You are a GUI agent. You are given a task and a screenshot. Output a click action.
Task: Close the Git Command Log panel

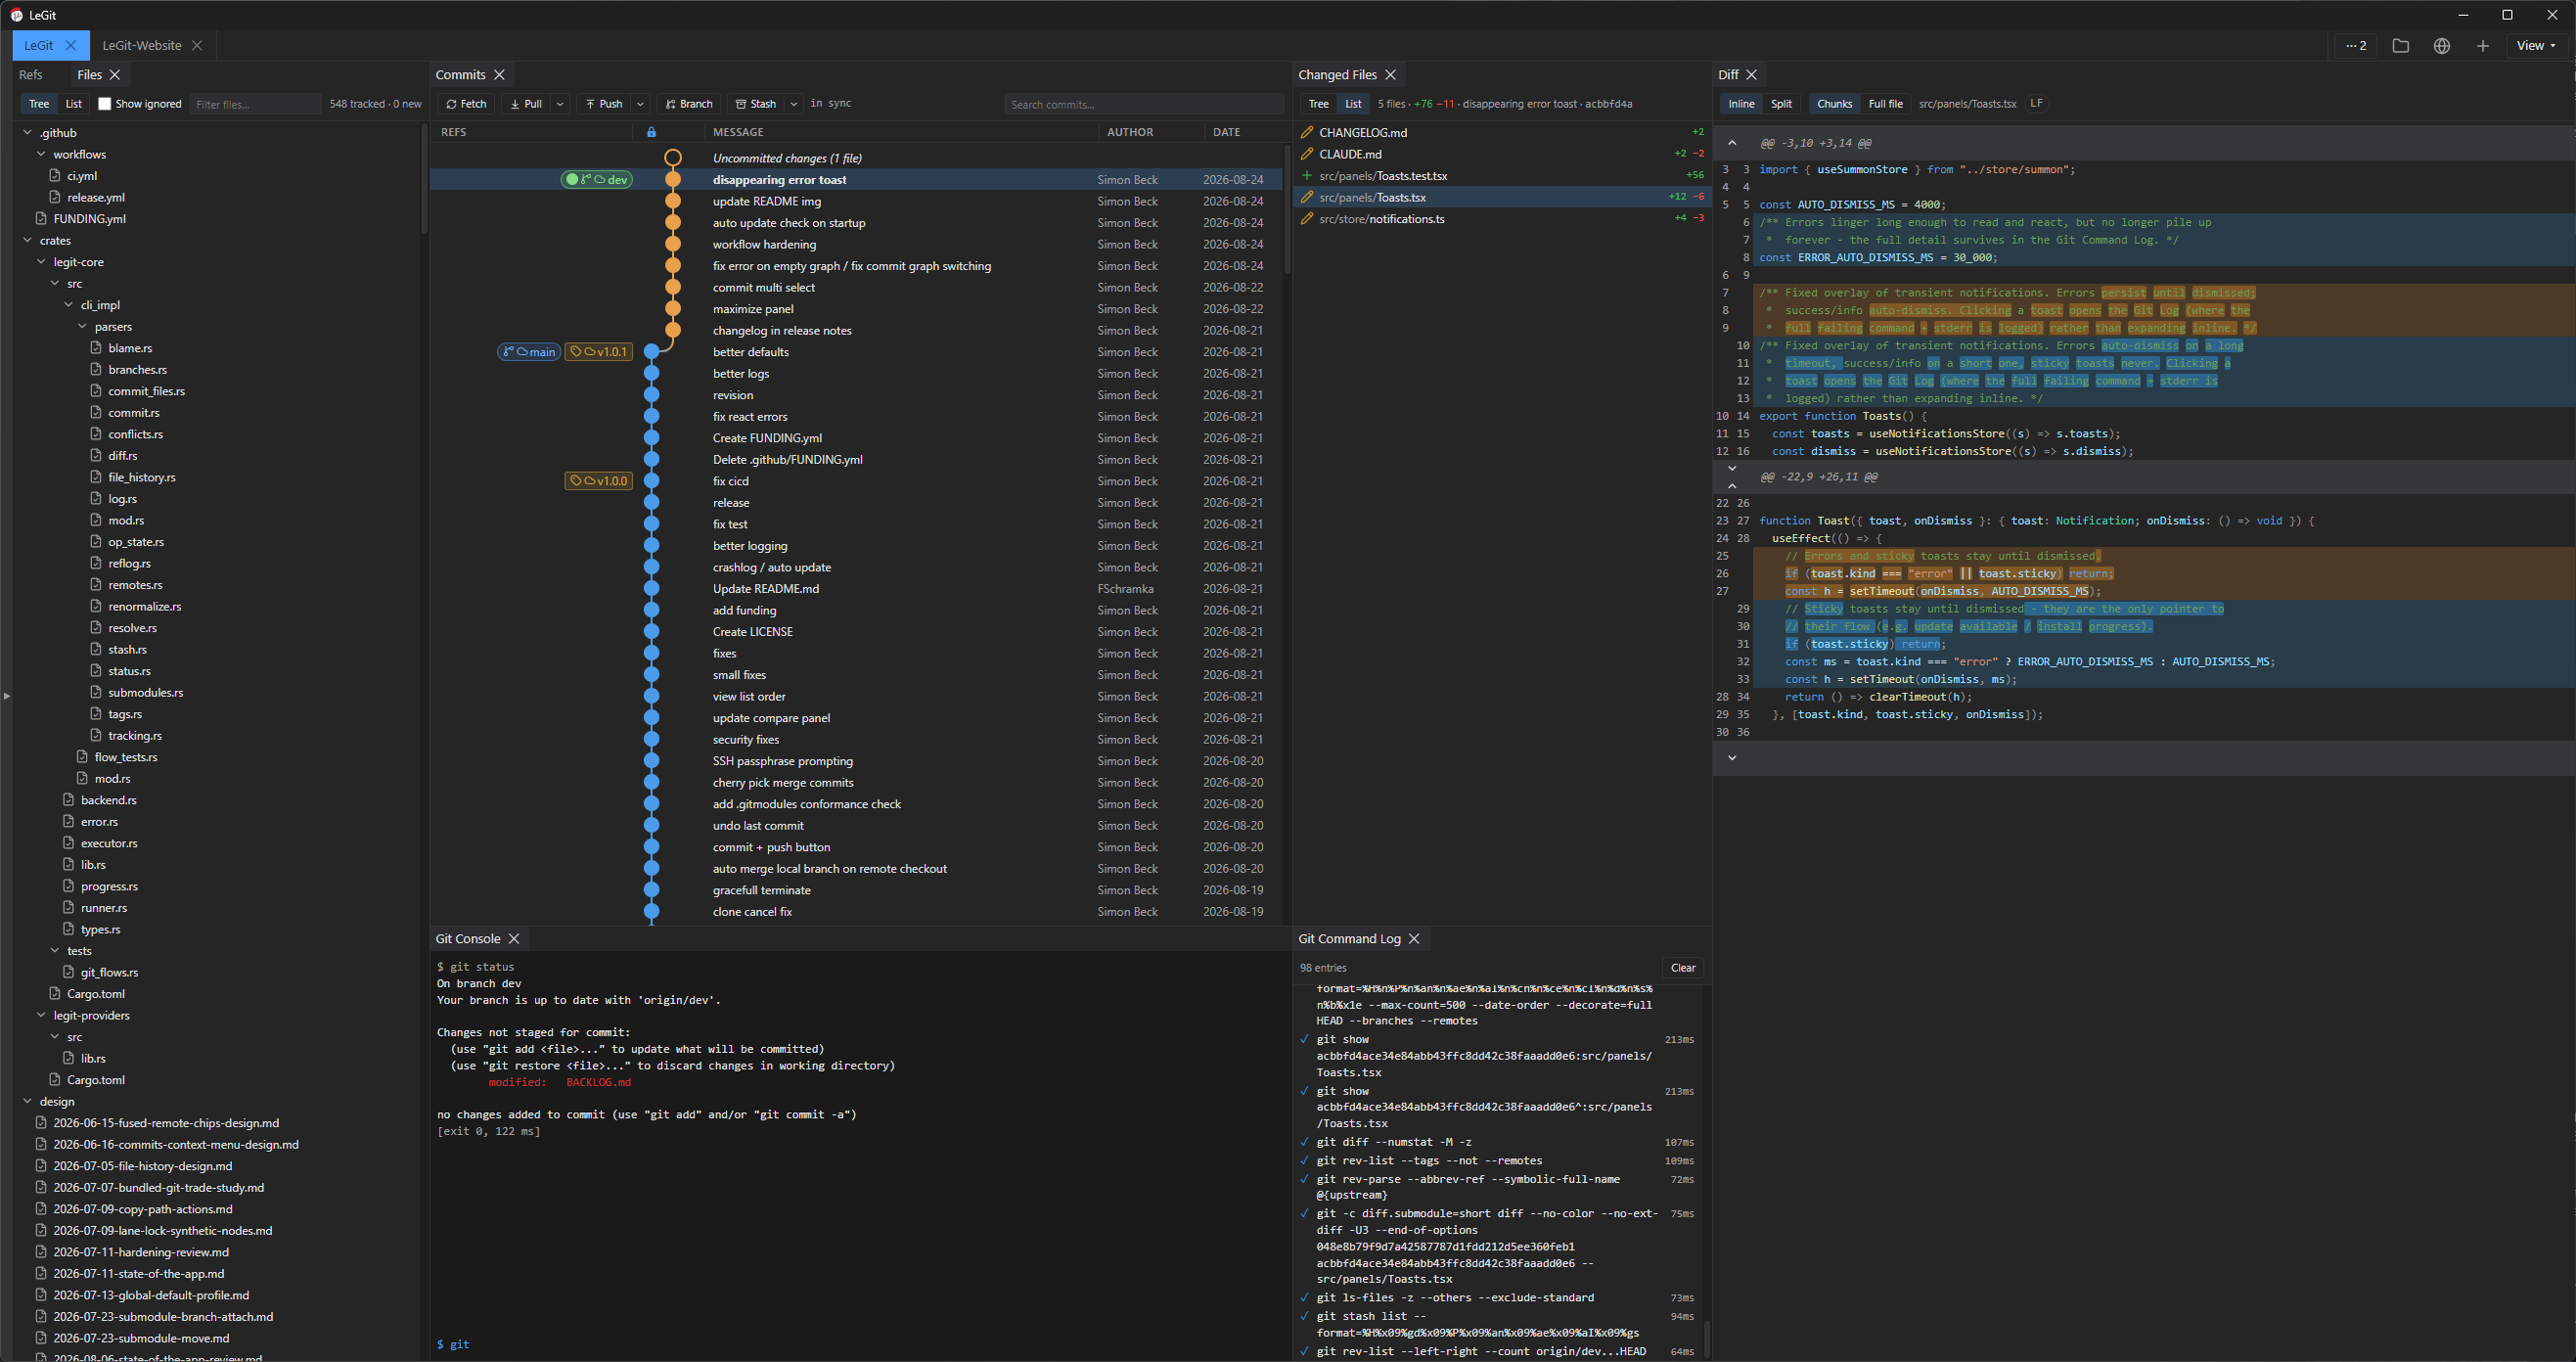[x=1414, y=939]
